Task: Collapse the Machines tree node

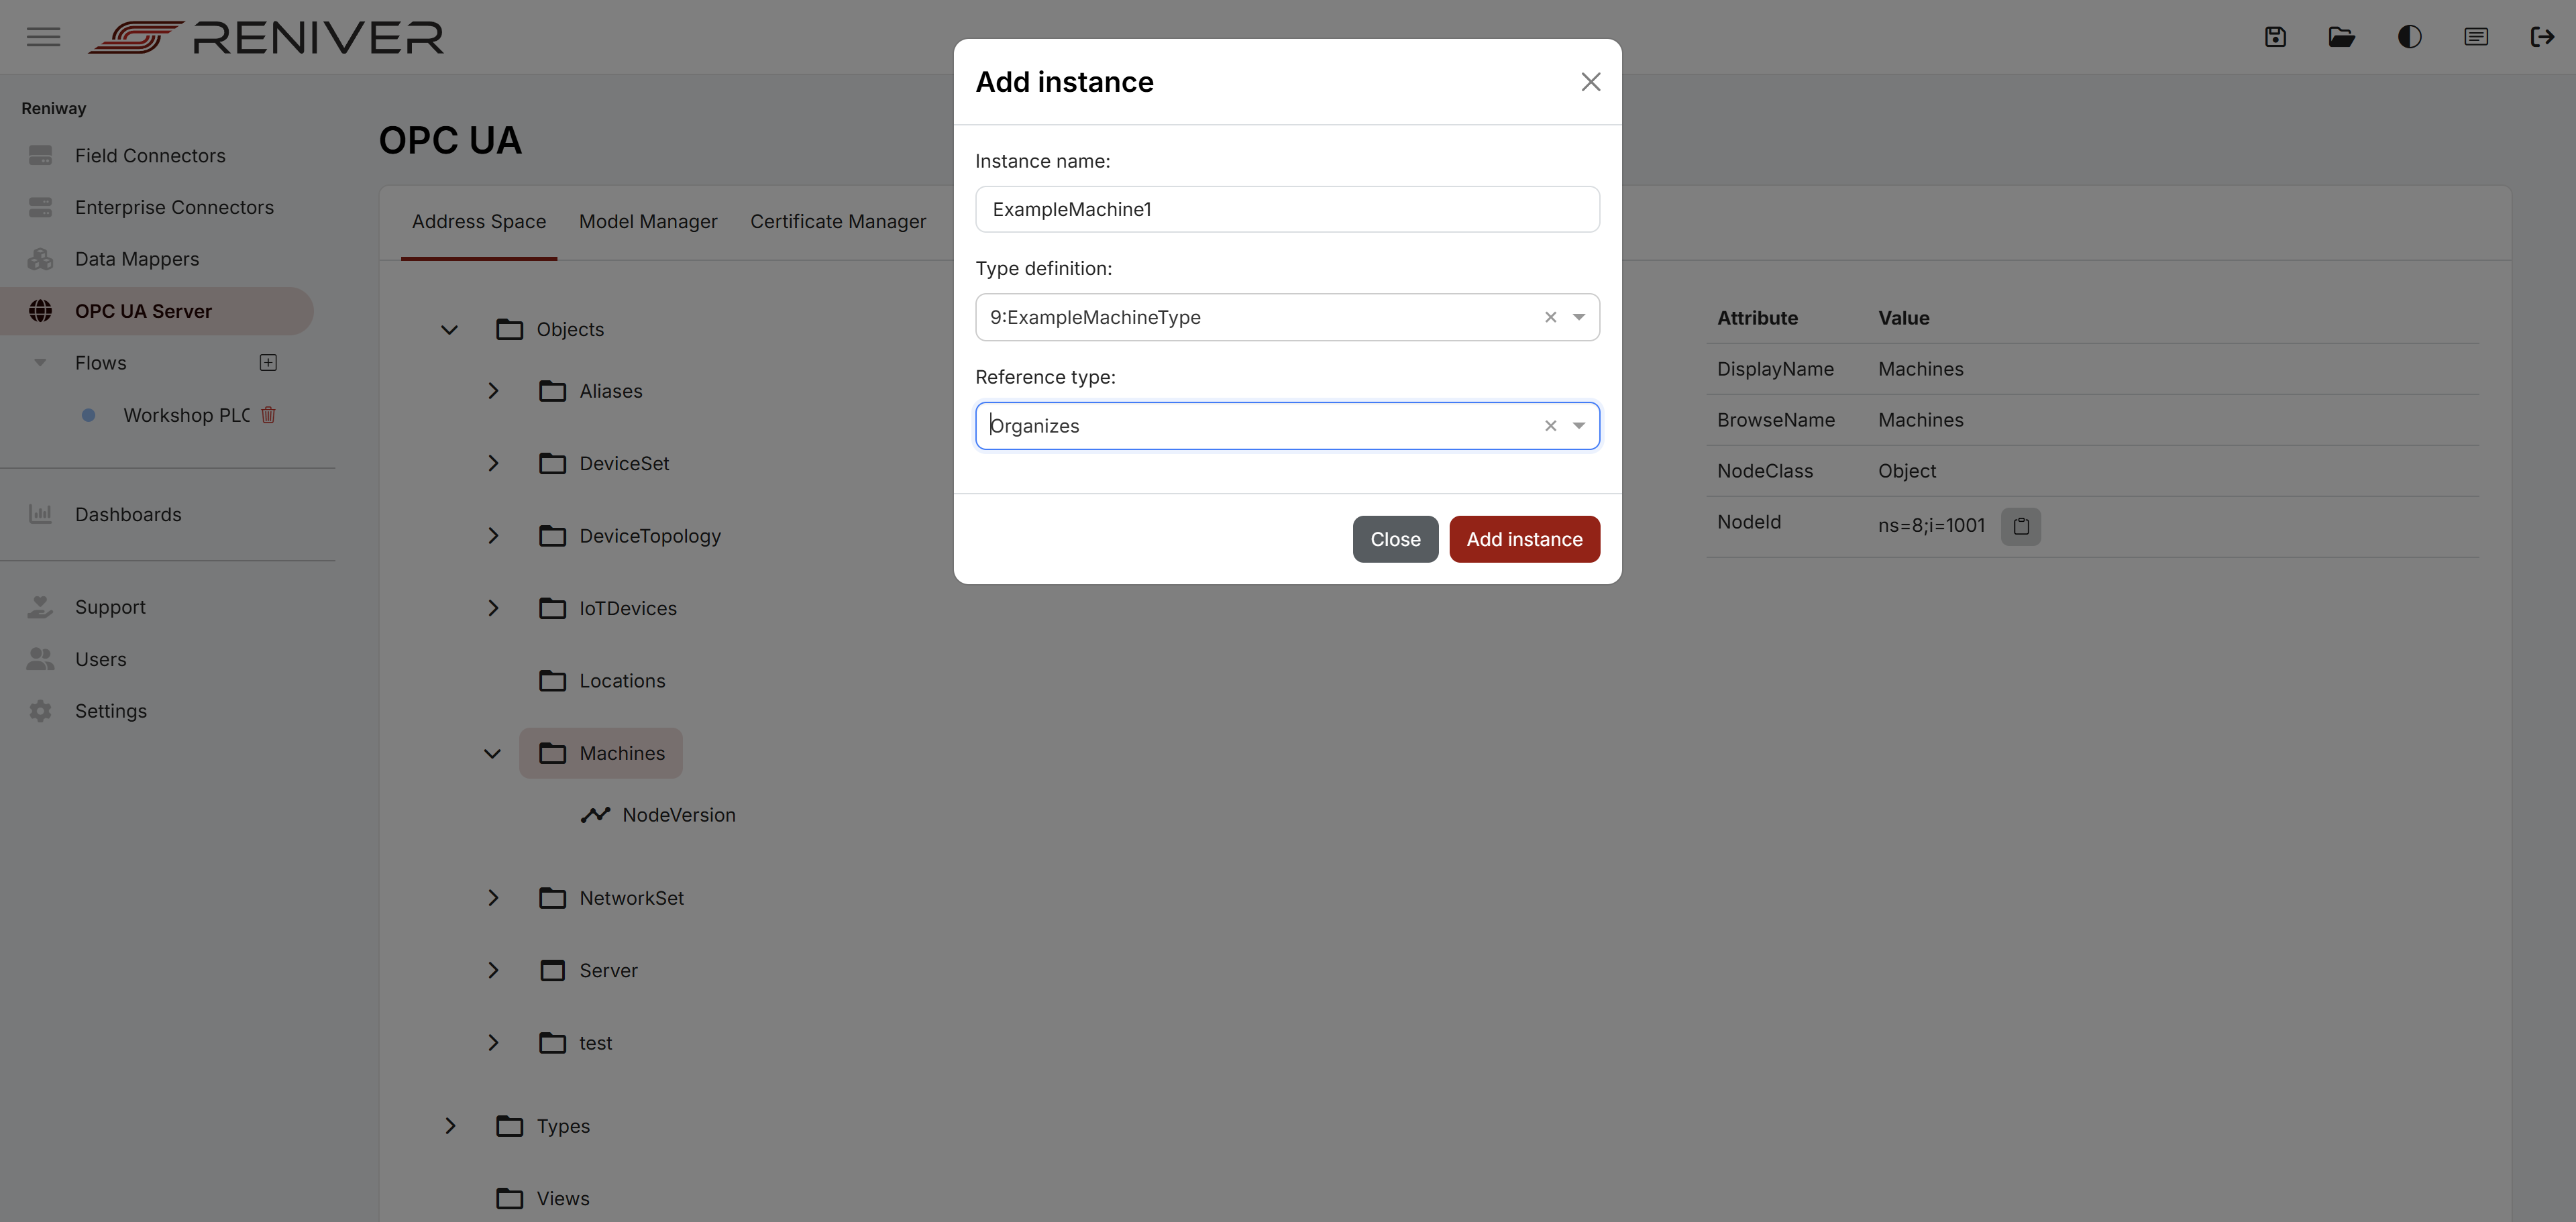Action: pyautogui.click(x=492, y=753)
